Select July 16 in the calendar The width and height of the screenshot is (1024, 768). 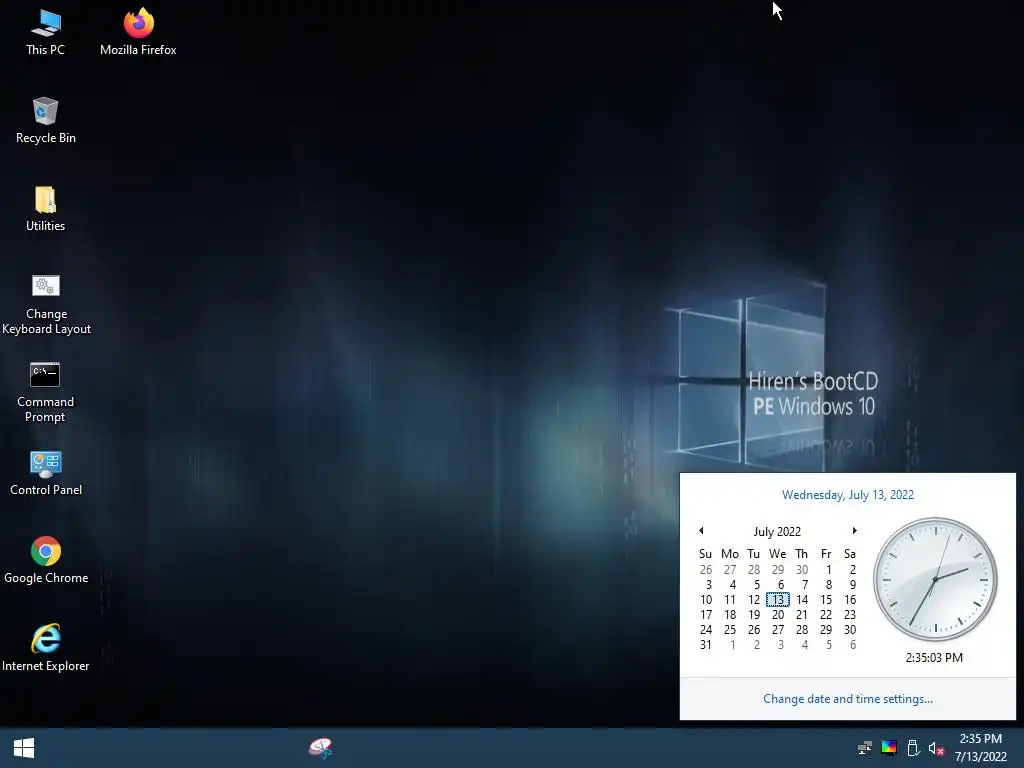pyautogui.click(x=850, y=600)
